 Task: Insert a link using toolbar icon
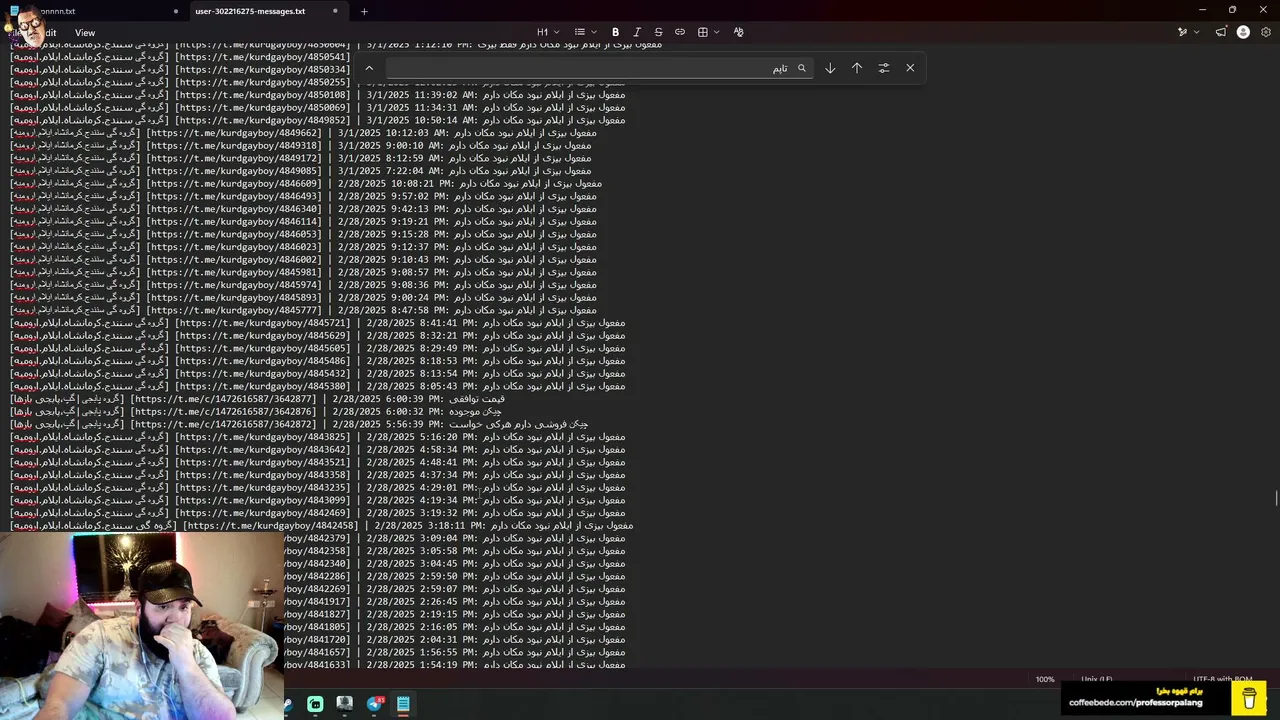point(680,32)
